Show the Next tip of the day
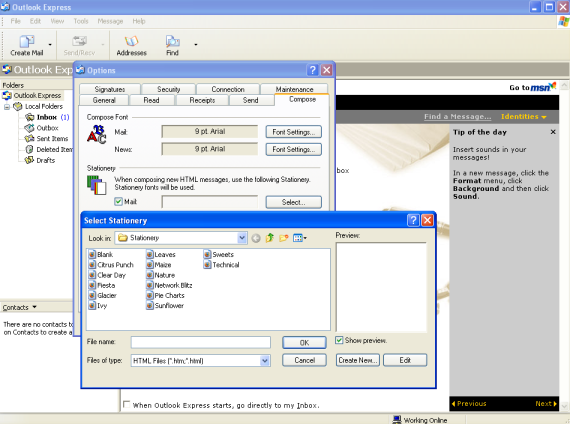Screen dimensions: 570x424 pyautogui.click(x=546, y=404)
